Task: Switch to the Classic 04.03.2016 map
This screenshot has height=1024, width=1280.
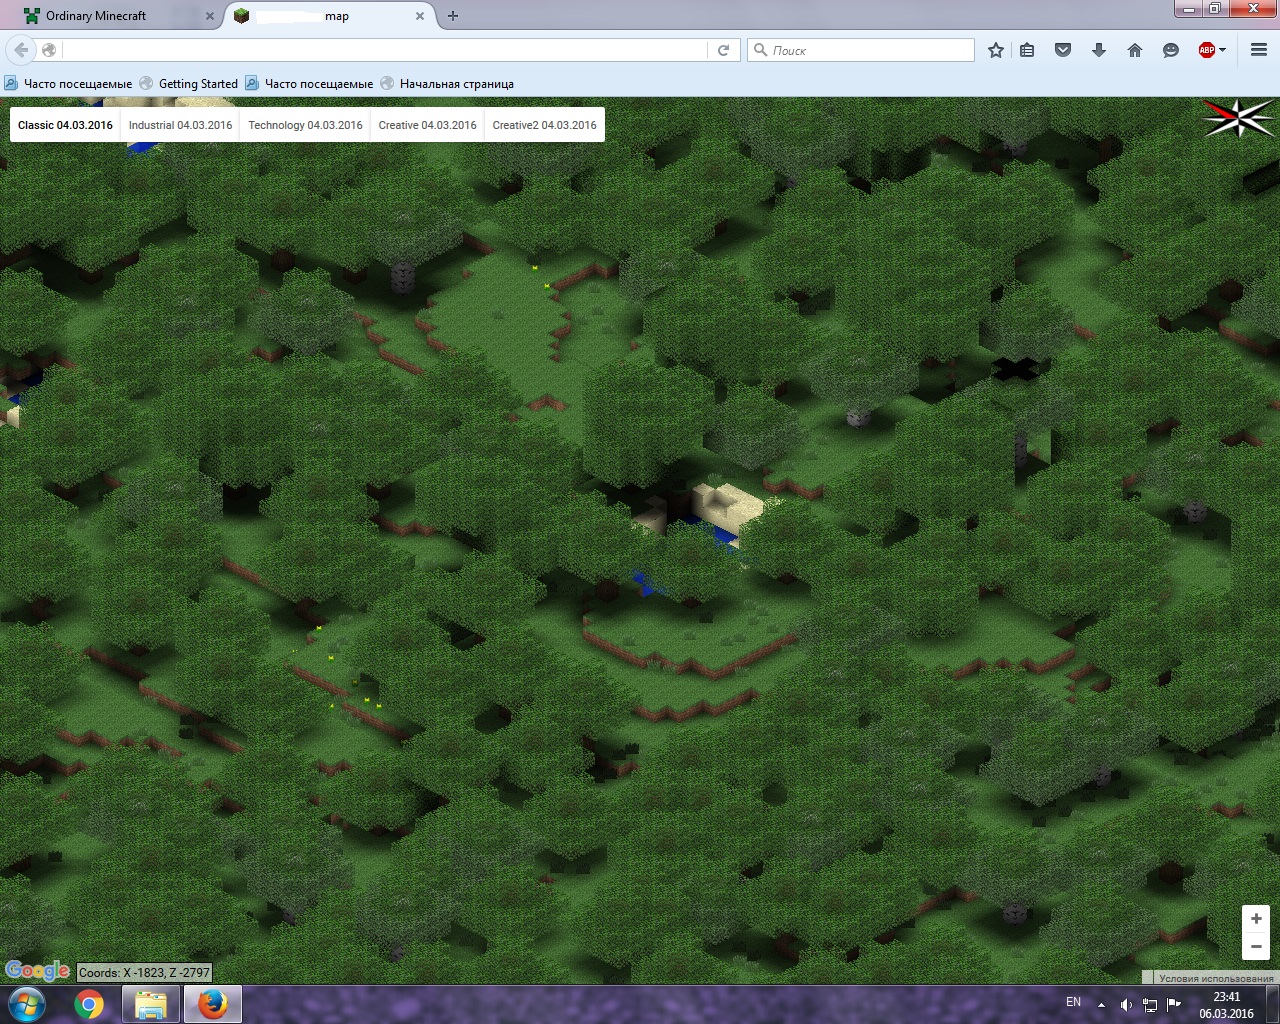Action: tap(65, 125)
